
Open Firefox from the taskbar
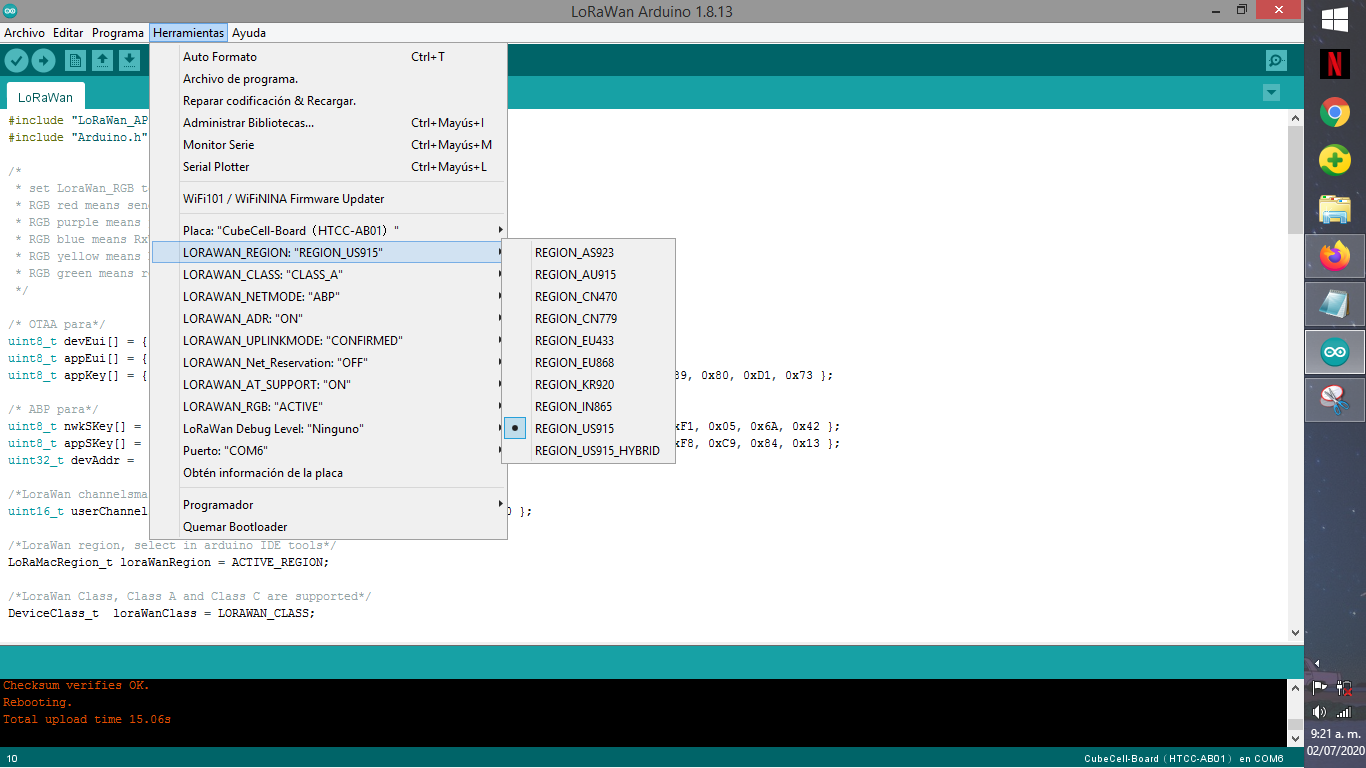point(1335,257)
